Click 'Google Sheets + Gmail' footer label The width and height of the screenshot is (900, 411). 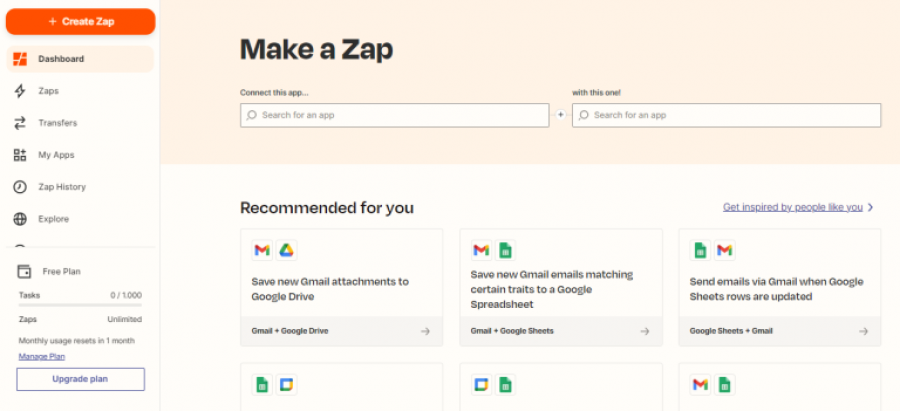pyautogui.click(x=731, y=331)
